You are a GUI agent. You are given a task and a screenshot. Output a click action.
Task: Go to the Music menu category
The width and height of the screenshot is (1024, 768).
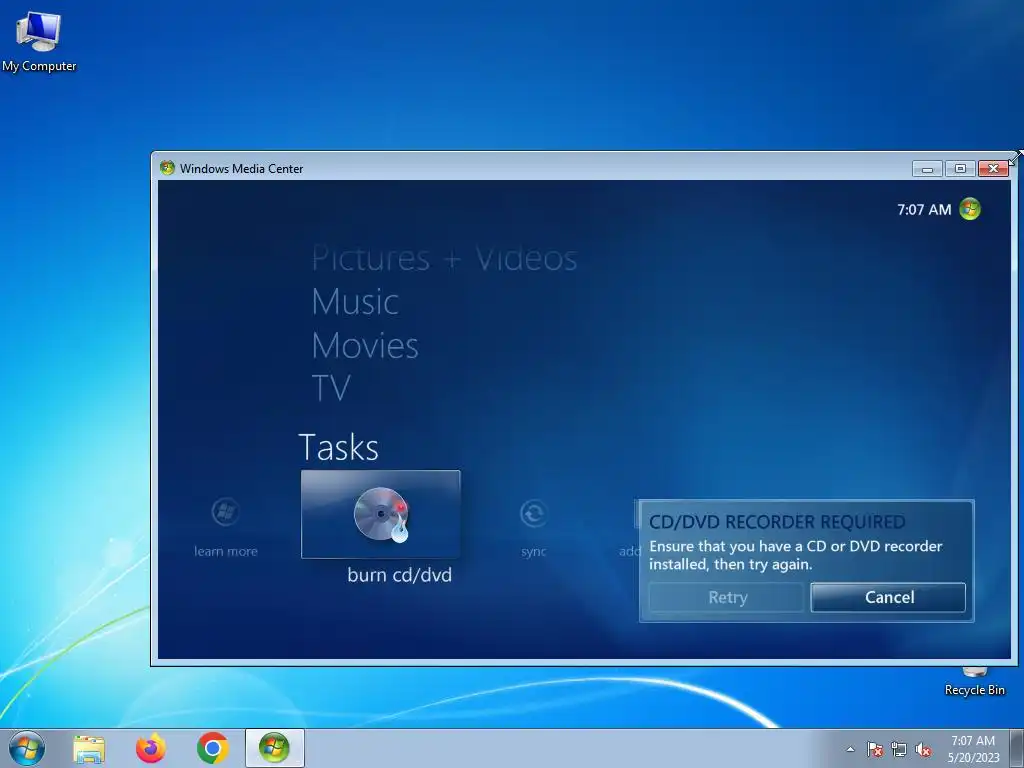pos(355,302)
